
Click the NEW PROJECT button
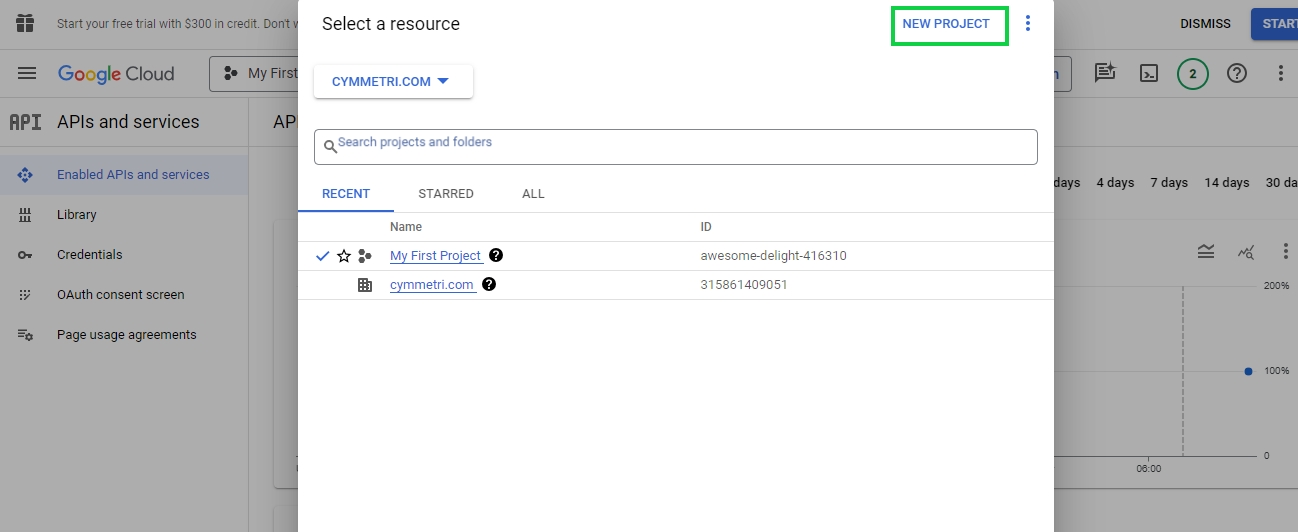(946, 24)
